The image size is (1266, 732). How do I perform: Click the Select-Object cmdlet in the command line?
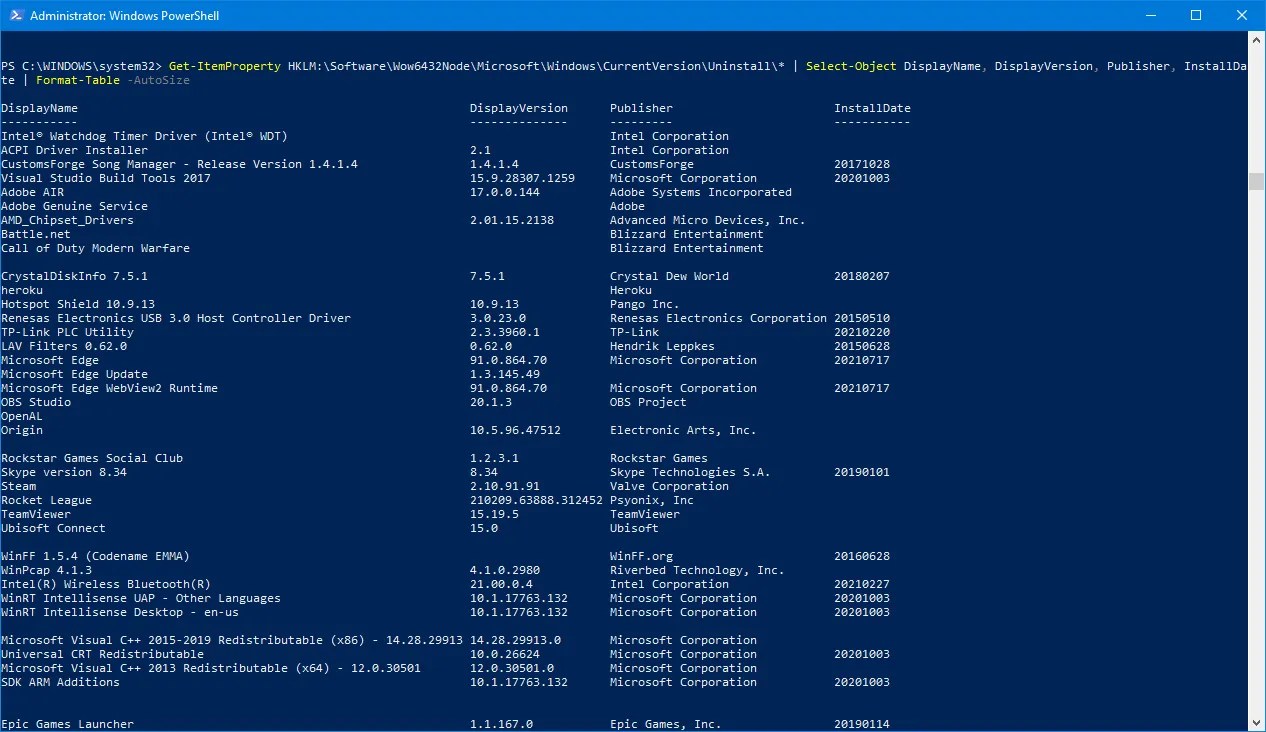pyautogui.click(x=849, y=65)
